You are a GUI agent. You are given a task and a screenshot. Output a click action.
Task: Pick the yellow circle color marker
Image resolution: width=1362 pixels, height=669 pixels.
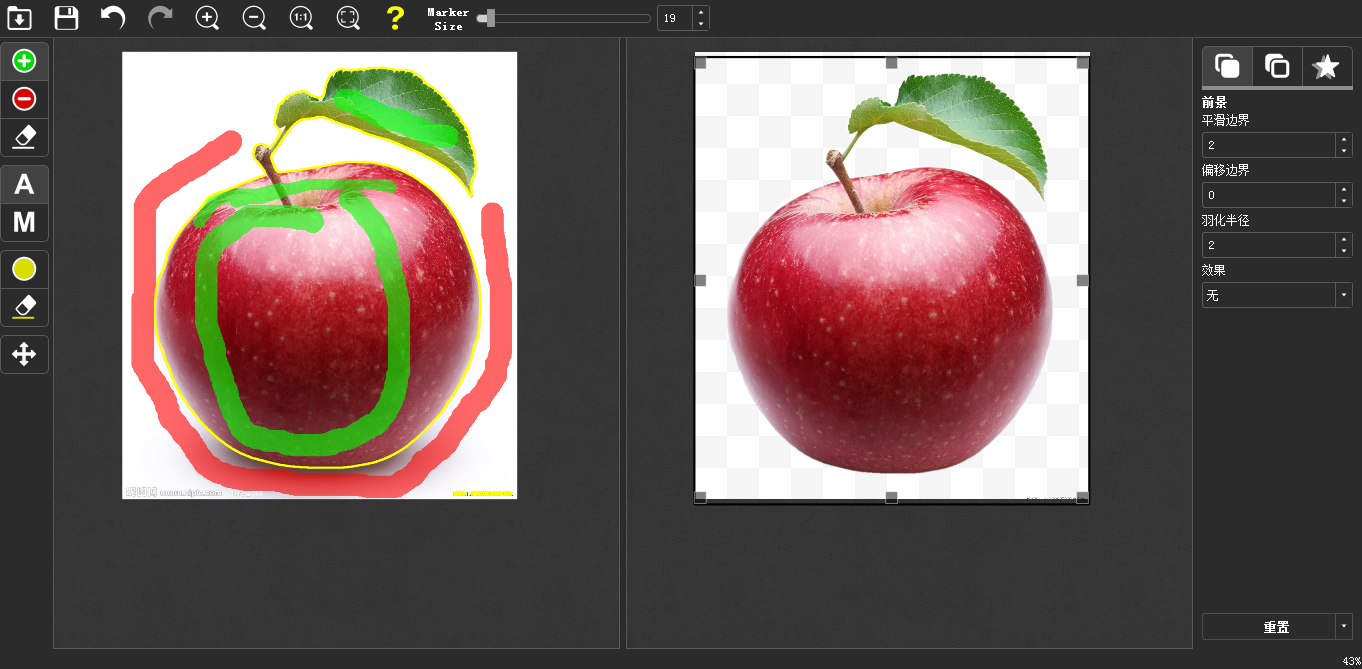point(24,269)
